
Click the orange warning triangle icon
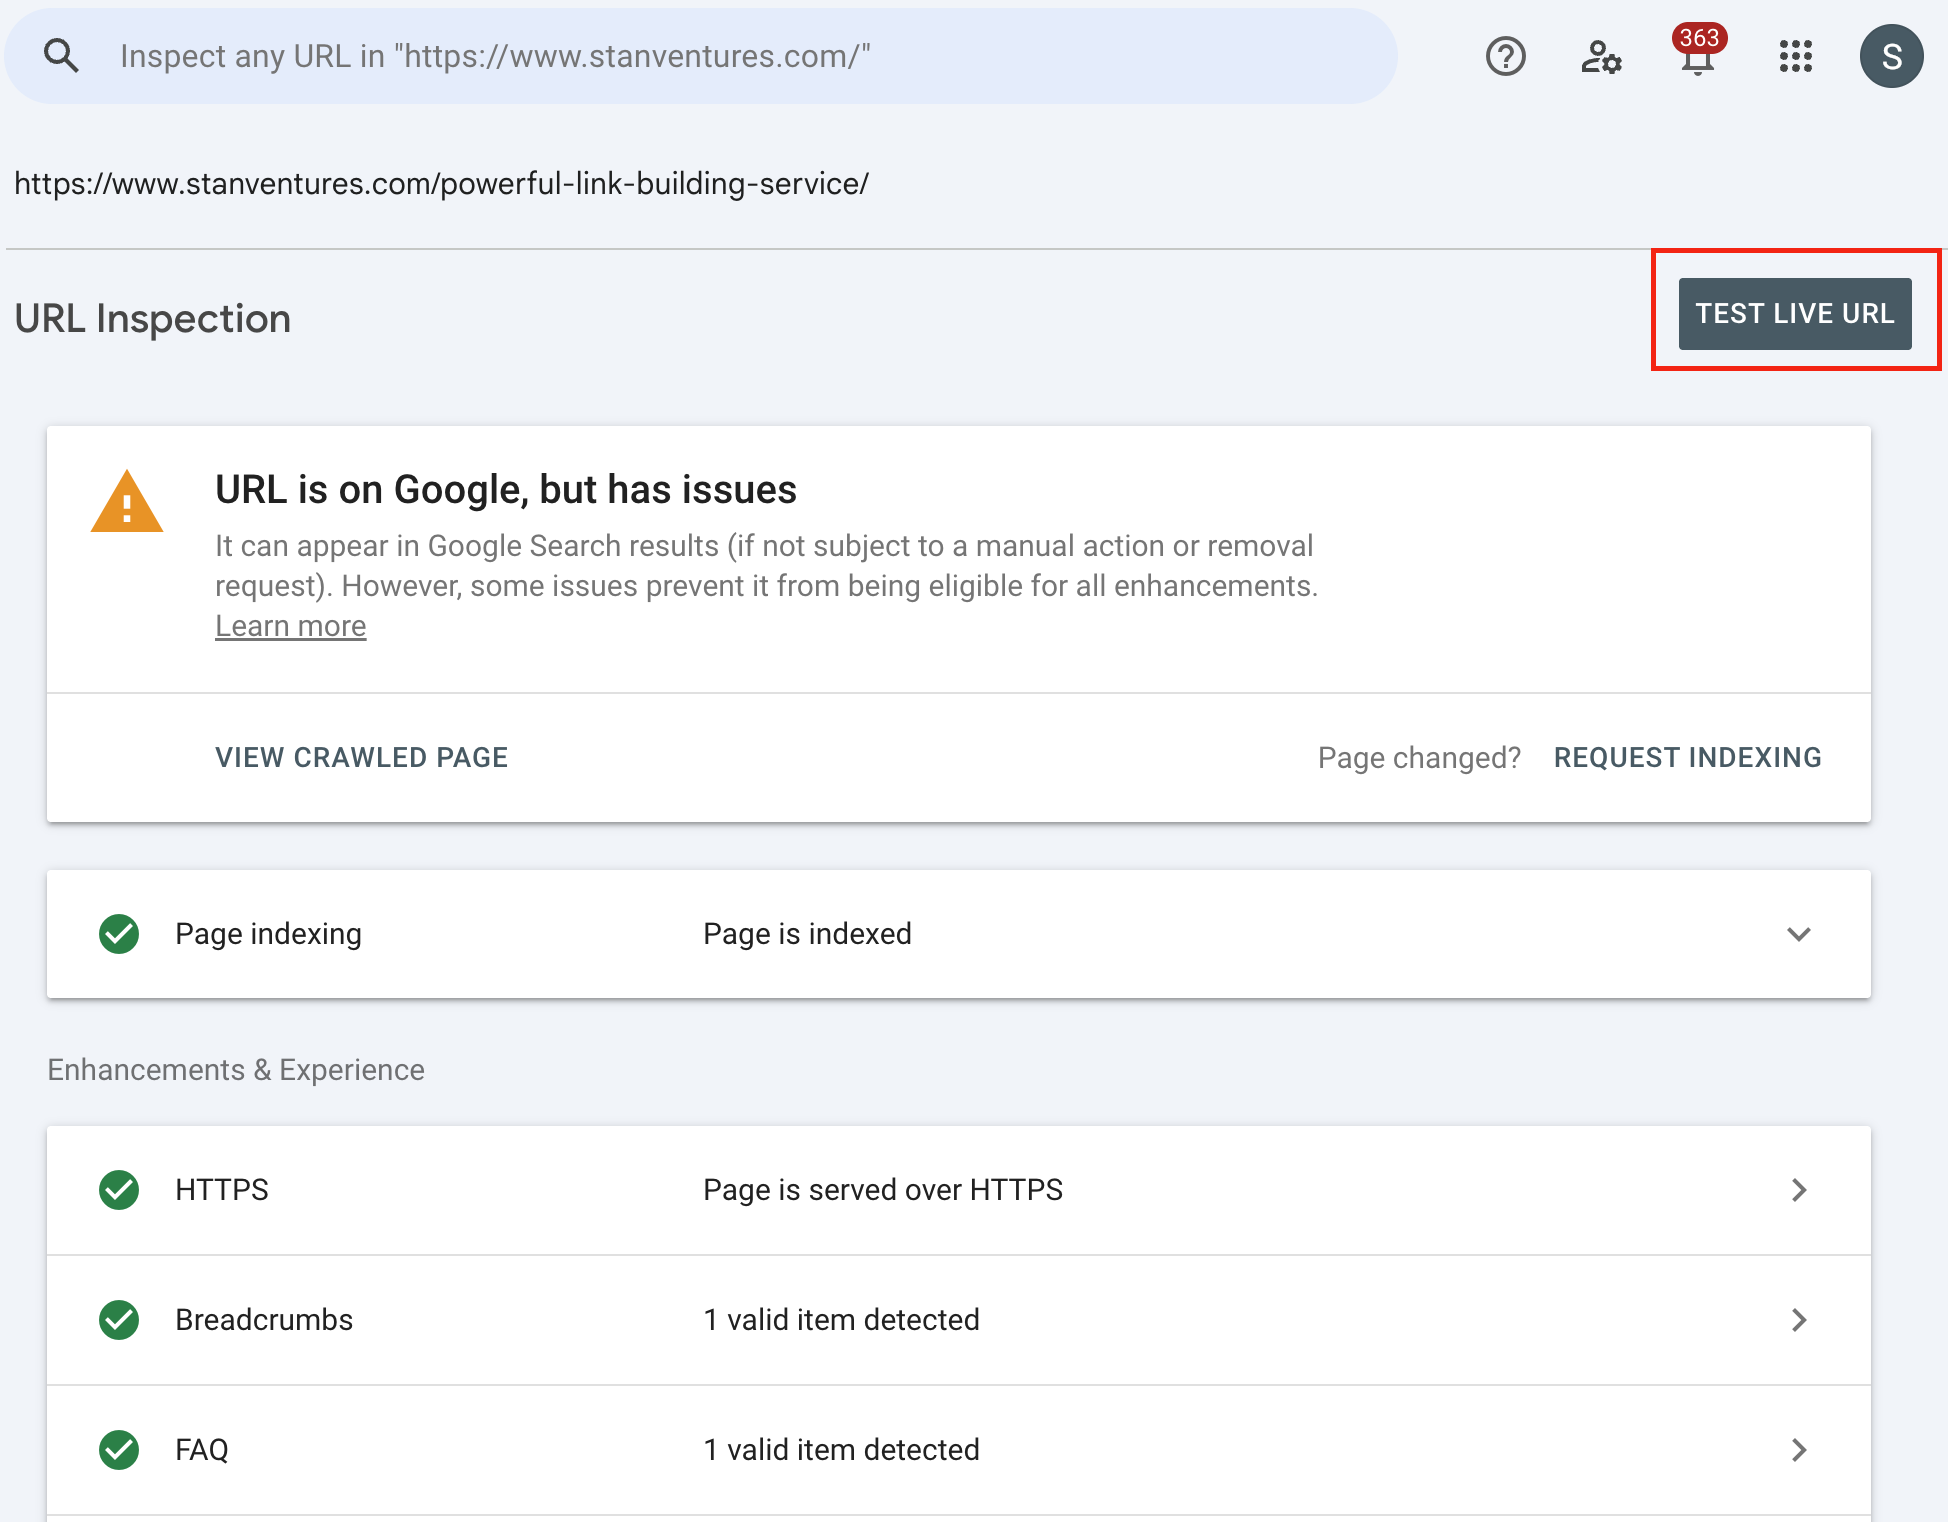[x=127, y=503]
